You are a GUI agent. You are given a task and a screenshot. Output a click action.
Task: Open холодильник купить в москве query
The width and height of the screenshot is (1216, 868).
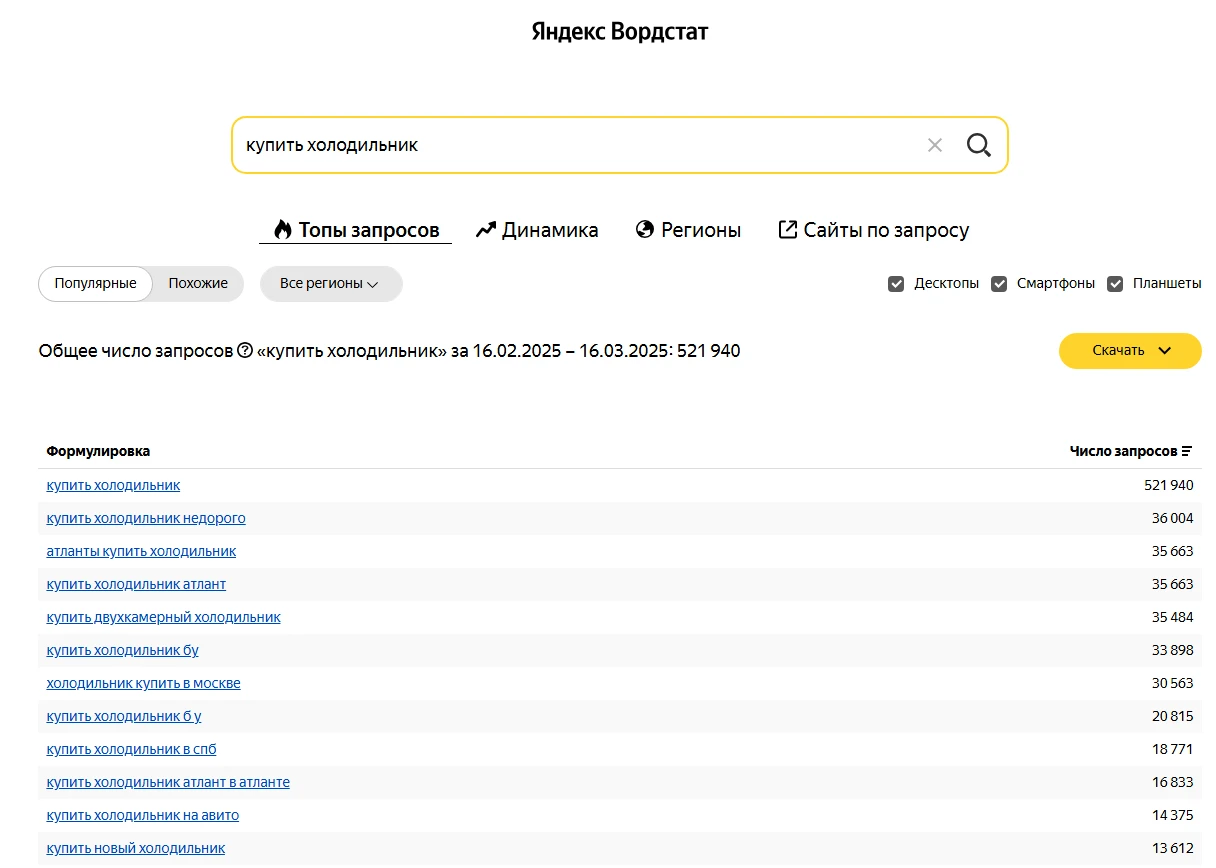(143, 683)
